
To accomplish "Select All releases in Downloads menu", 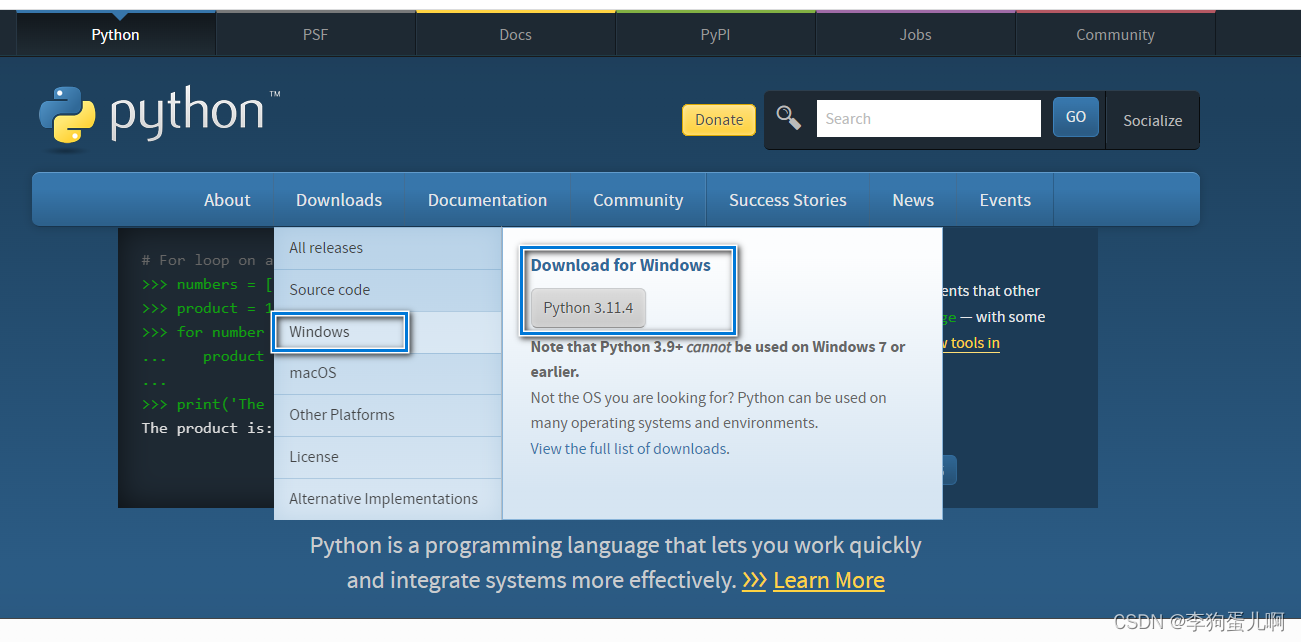I will point(388,248).
